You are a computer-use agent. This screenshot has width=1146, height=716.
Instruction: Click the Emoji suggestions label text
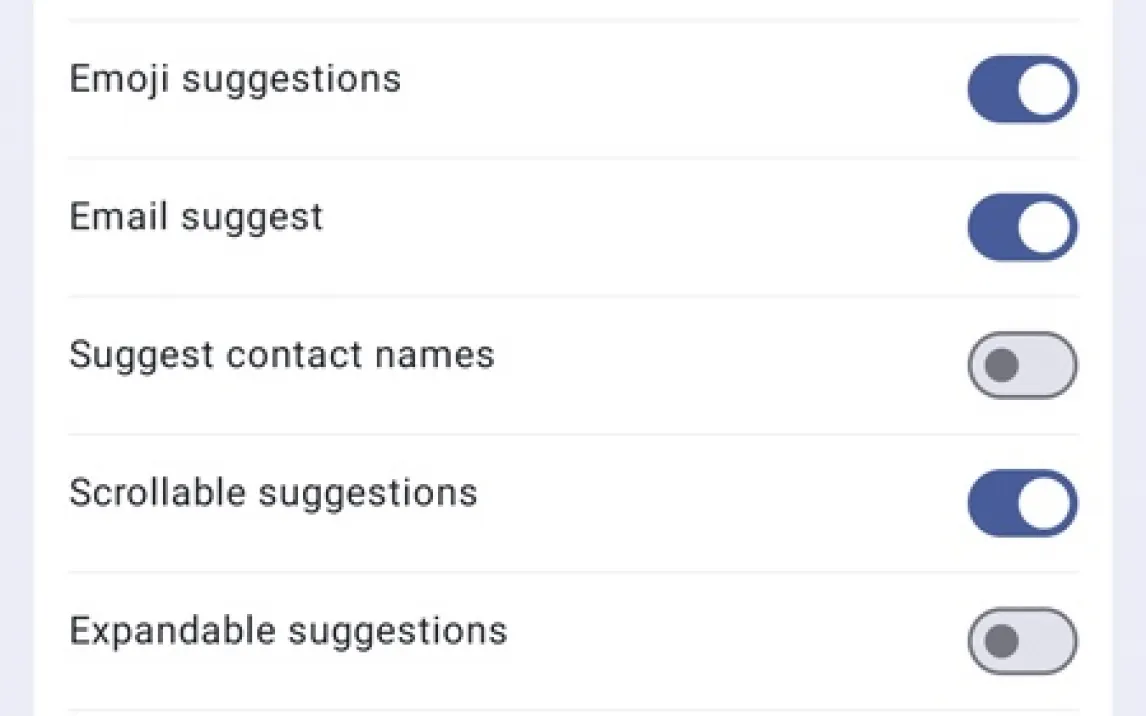tap(235, 79)
